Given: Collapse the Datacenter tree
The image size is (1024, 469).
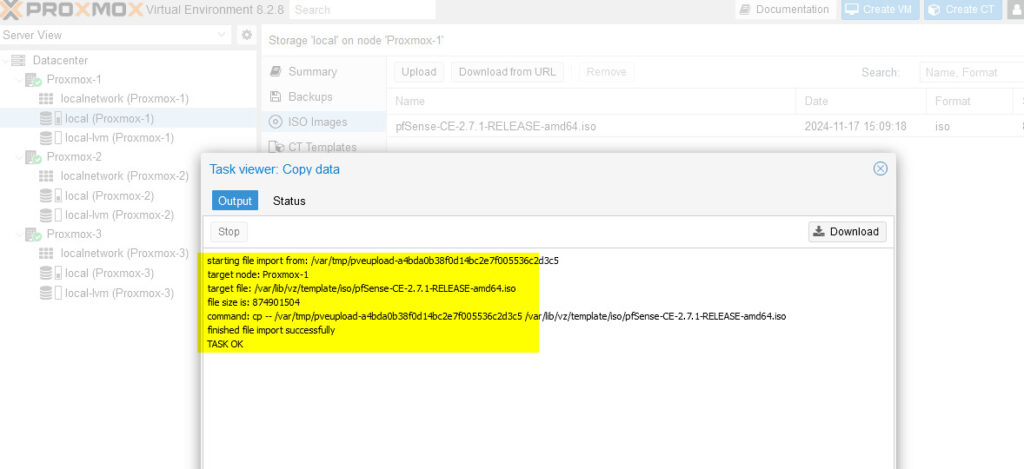Looking at the screenshot, I should [6, 60].
